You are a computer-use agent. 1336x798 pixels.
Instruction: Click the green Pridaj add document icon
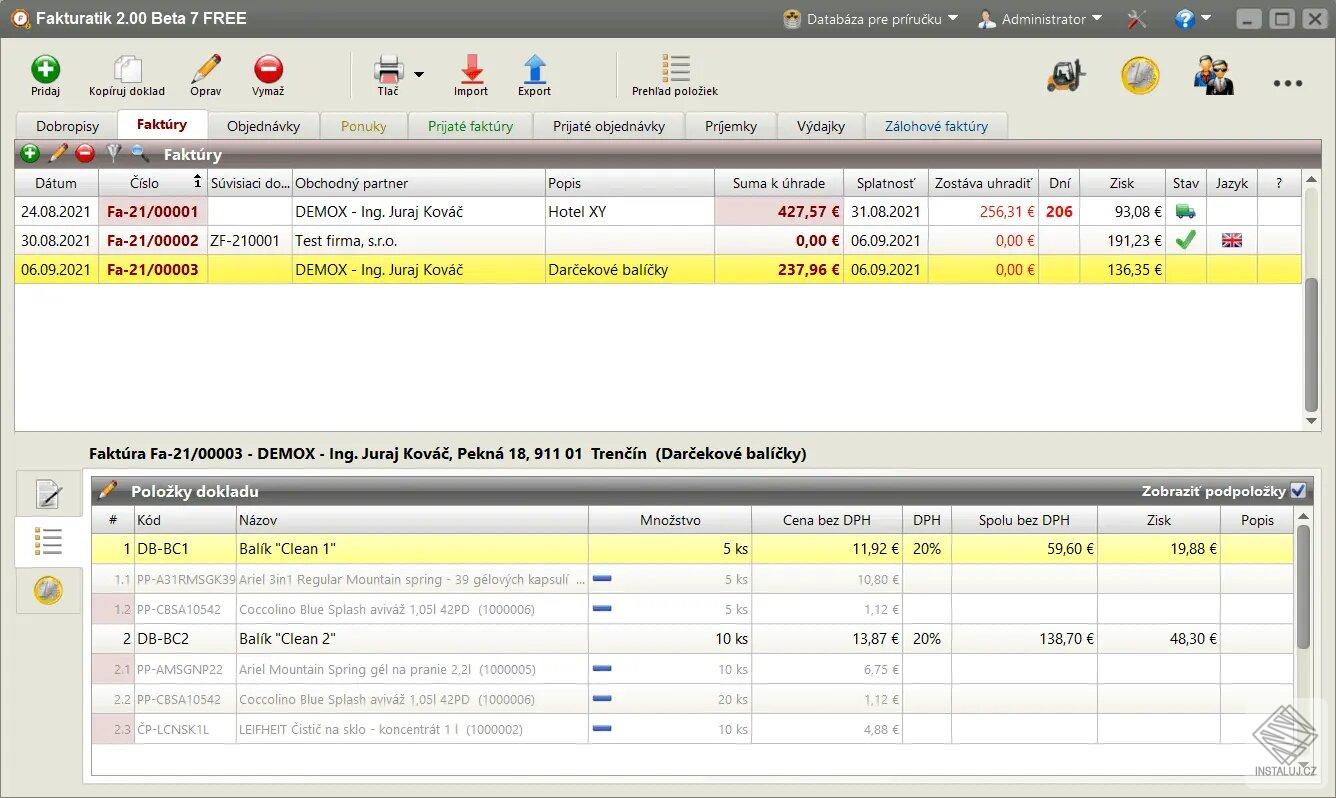(x=45, y=70)
